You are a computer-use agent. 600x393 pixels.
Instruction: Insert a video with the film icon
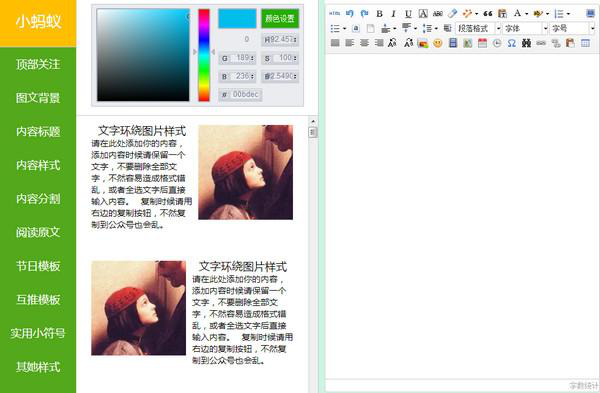(x=453, y=43)
